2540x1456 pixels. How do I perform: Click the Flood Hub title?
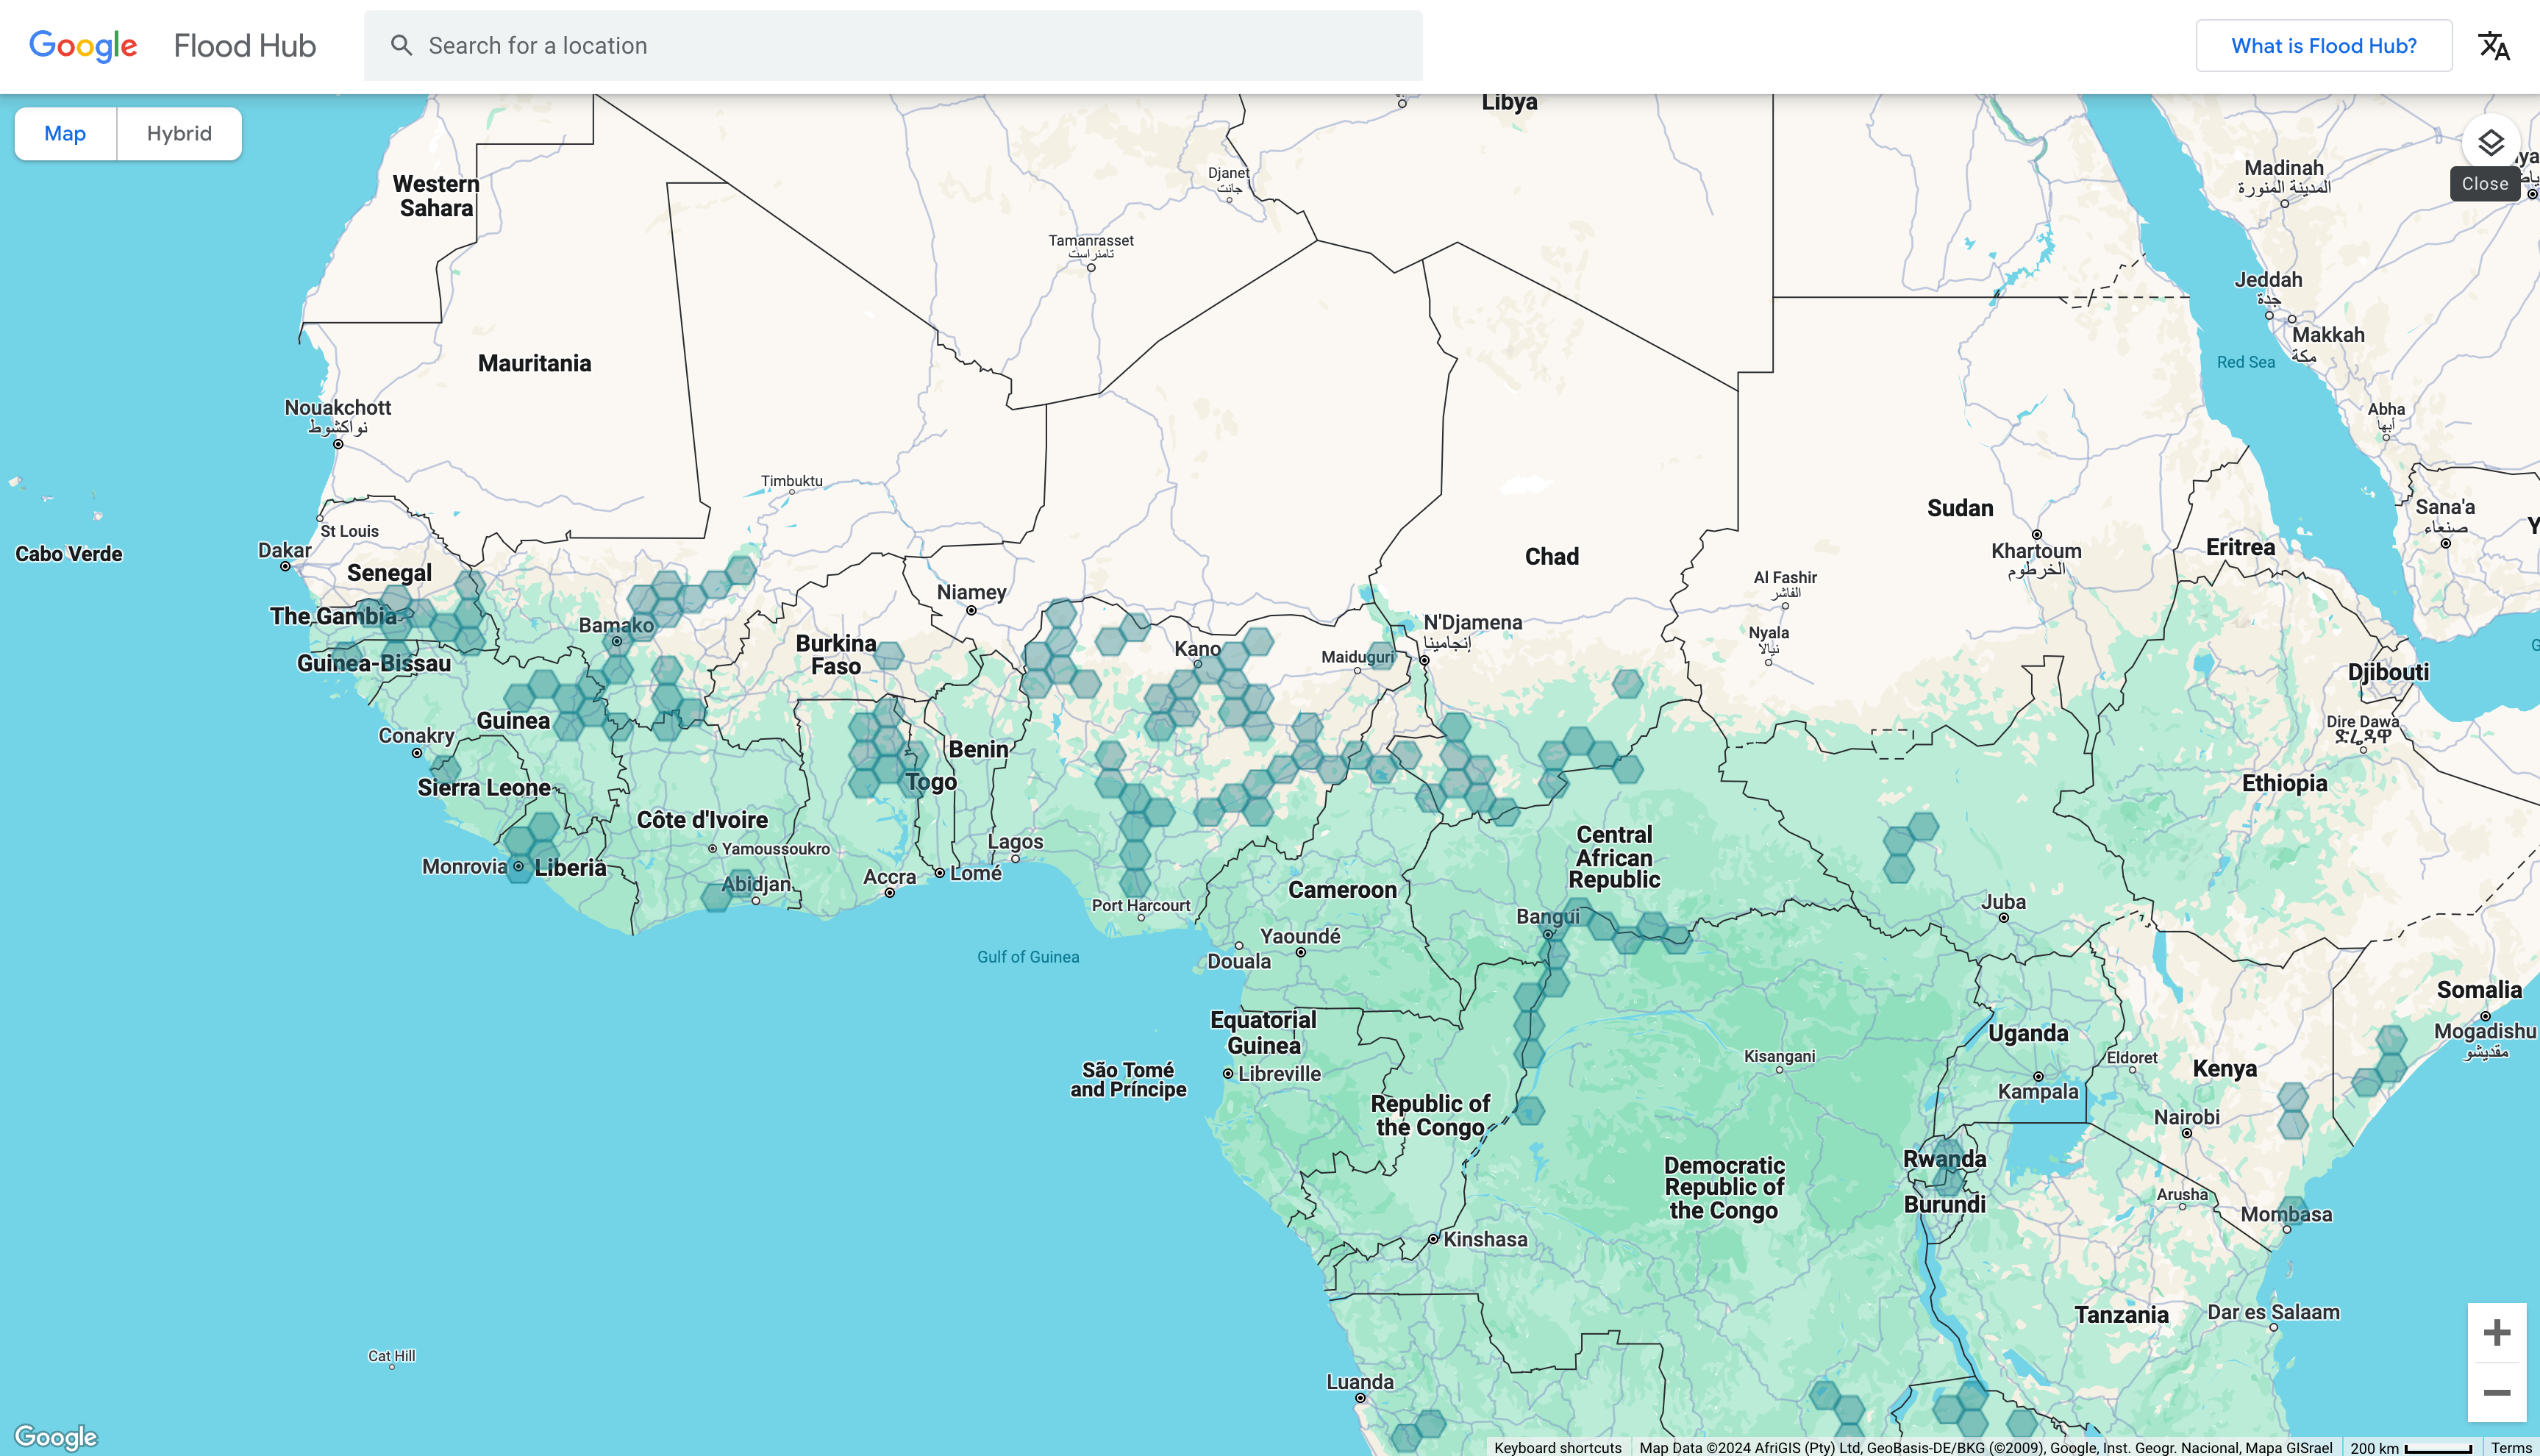click(x=244, y=46)
